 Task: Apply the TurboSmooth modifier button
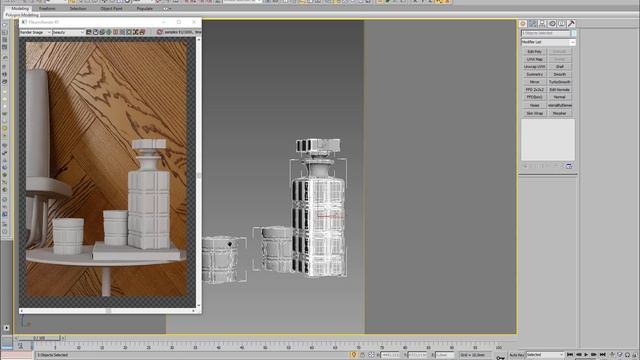[560, 82]
